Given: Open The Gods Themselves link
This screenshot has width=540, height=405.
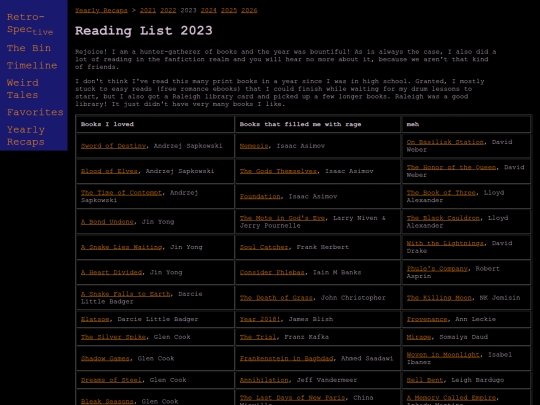Looking at the screenshot, I should click(278, 171).
